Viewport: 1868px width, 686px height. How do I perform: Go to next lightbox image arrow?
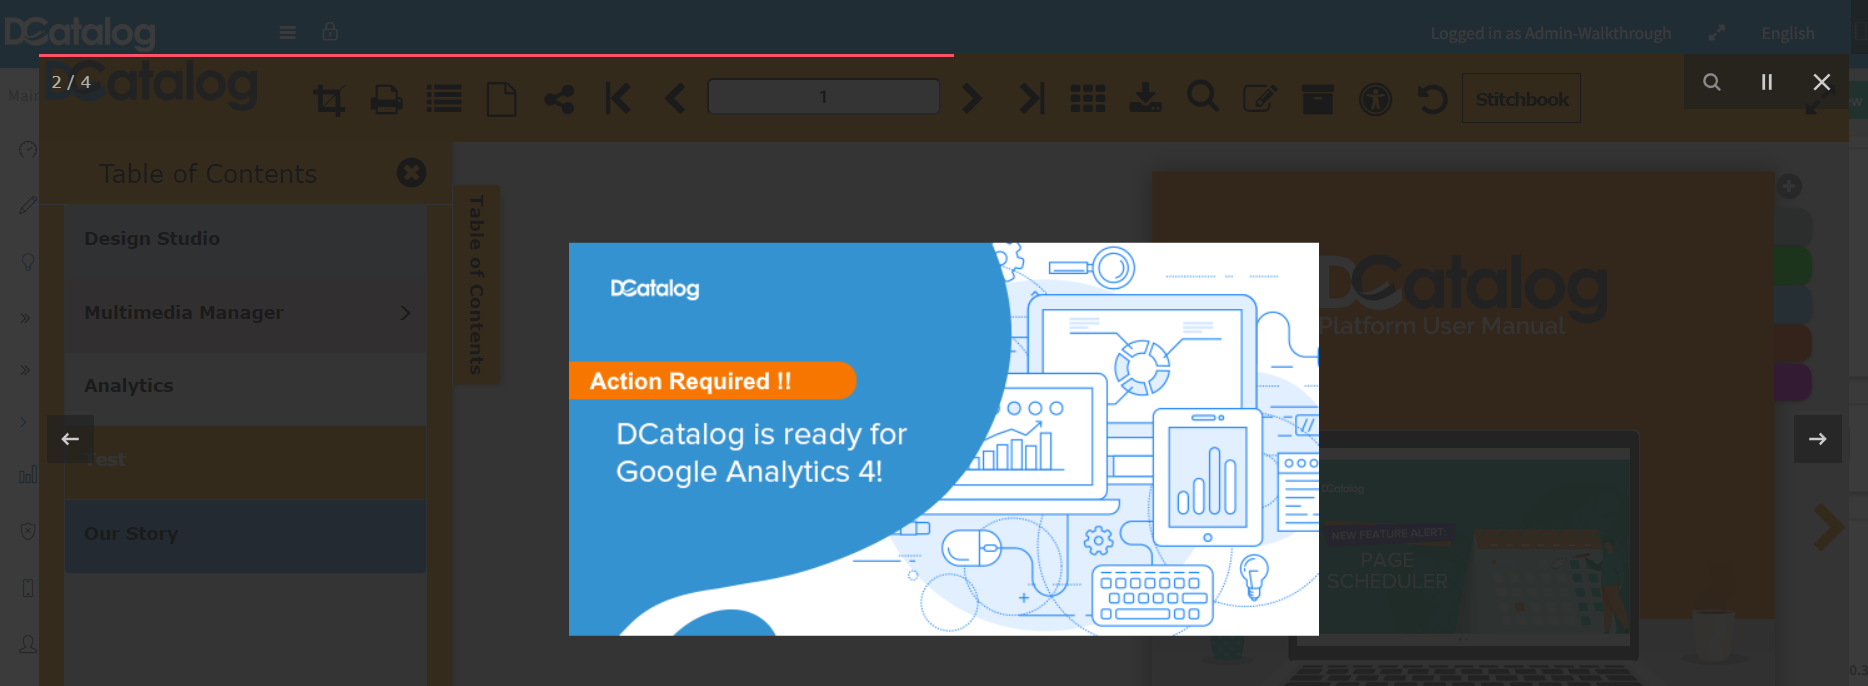[x=1818, y=439]
